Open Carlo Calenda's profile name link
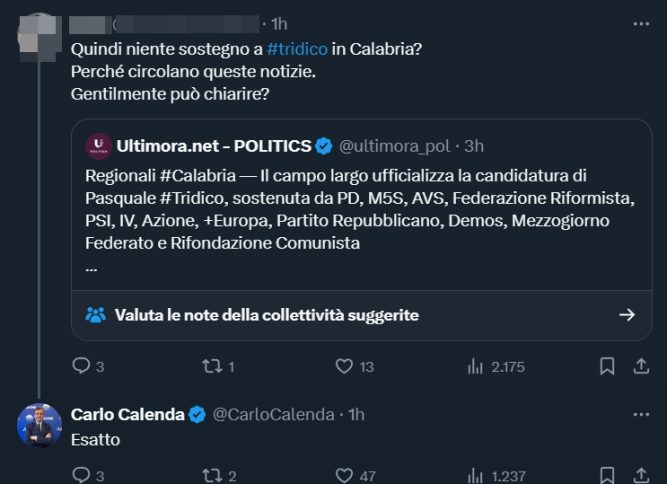 click(128, 414)
